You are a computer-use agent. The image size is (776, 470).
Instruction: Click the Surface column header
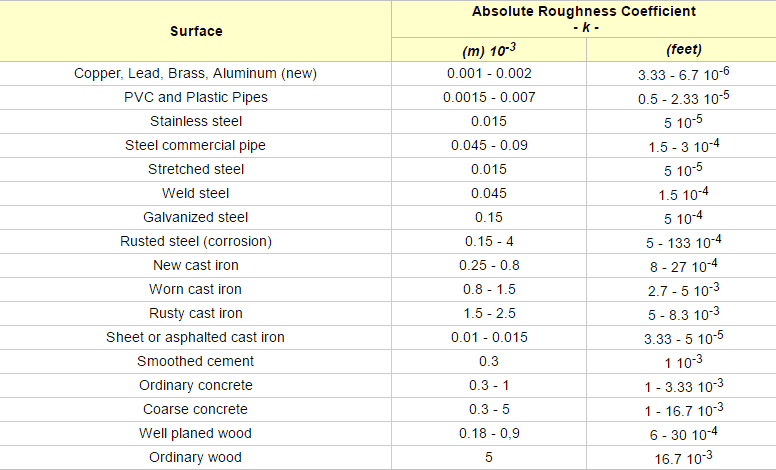click(195, 31)
